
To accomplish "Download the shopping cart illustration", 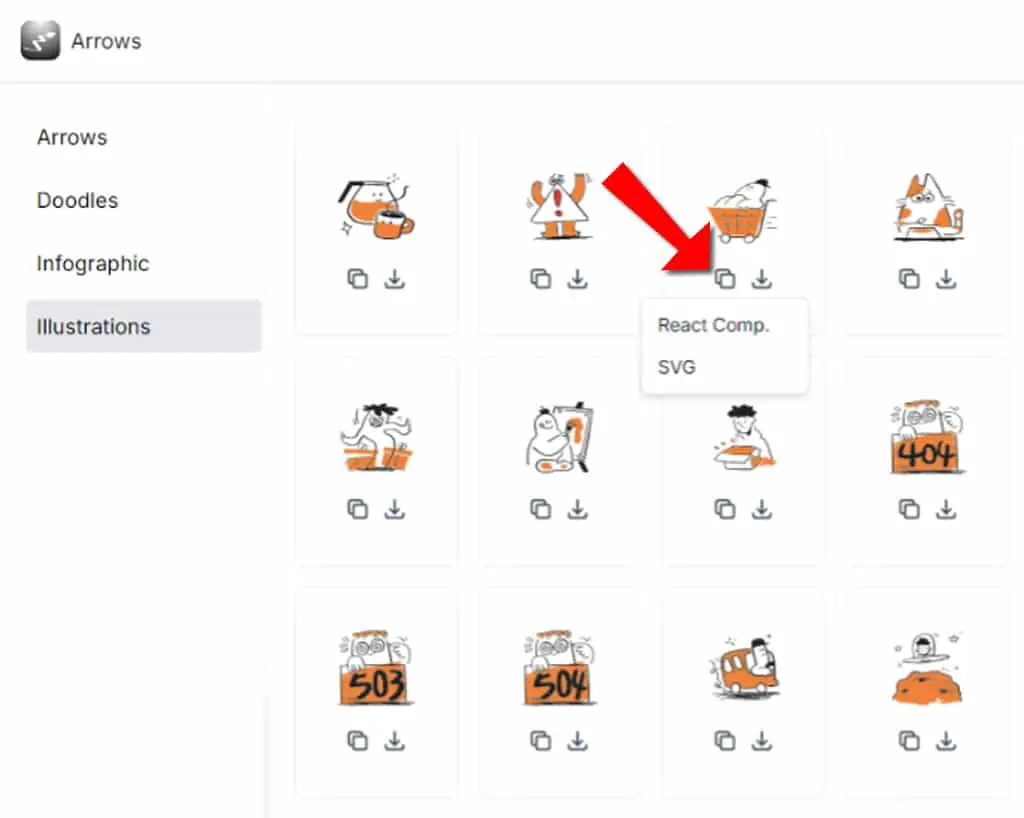I will pyautogui.click(x=761, y=279).
